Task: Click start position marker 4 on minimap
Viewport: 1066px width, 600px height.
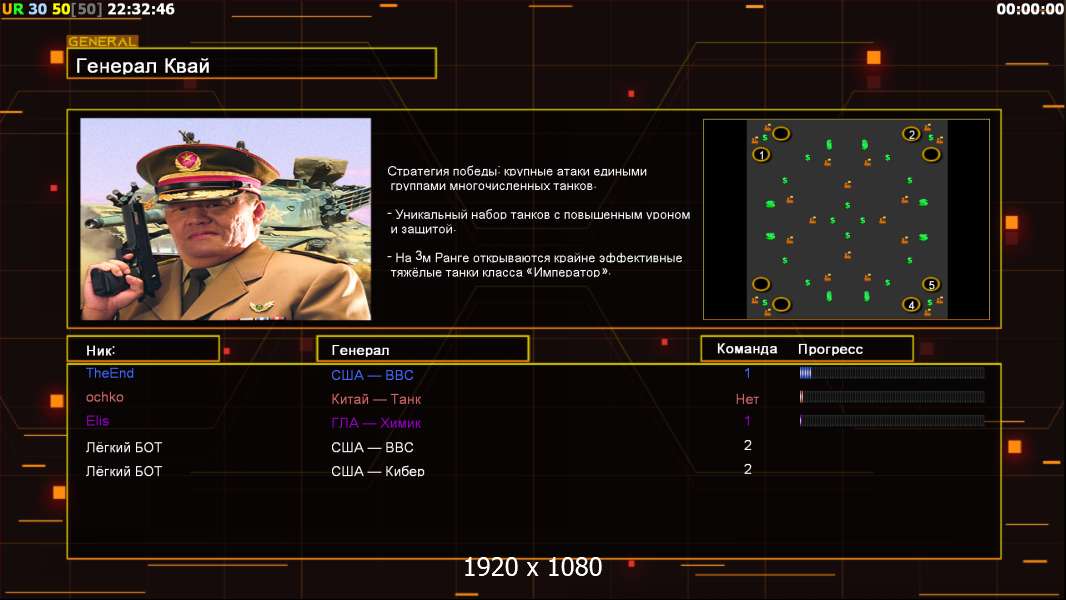Action: point(911,304)
